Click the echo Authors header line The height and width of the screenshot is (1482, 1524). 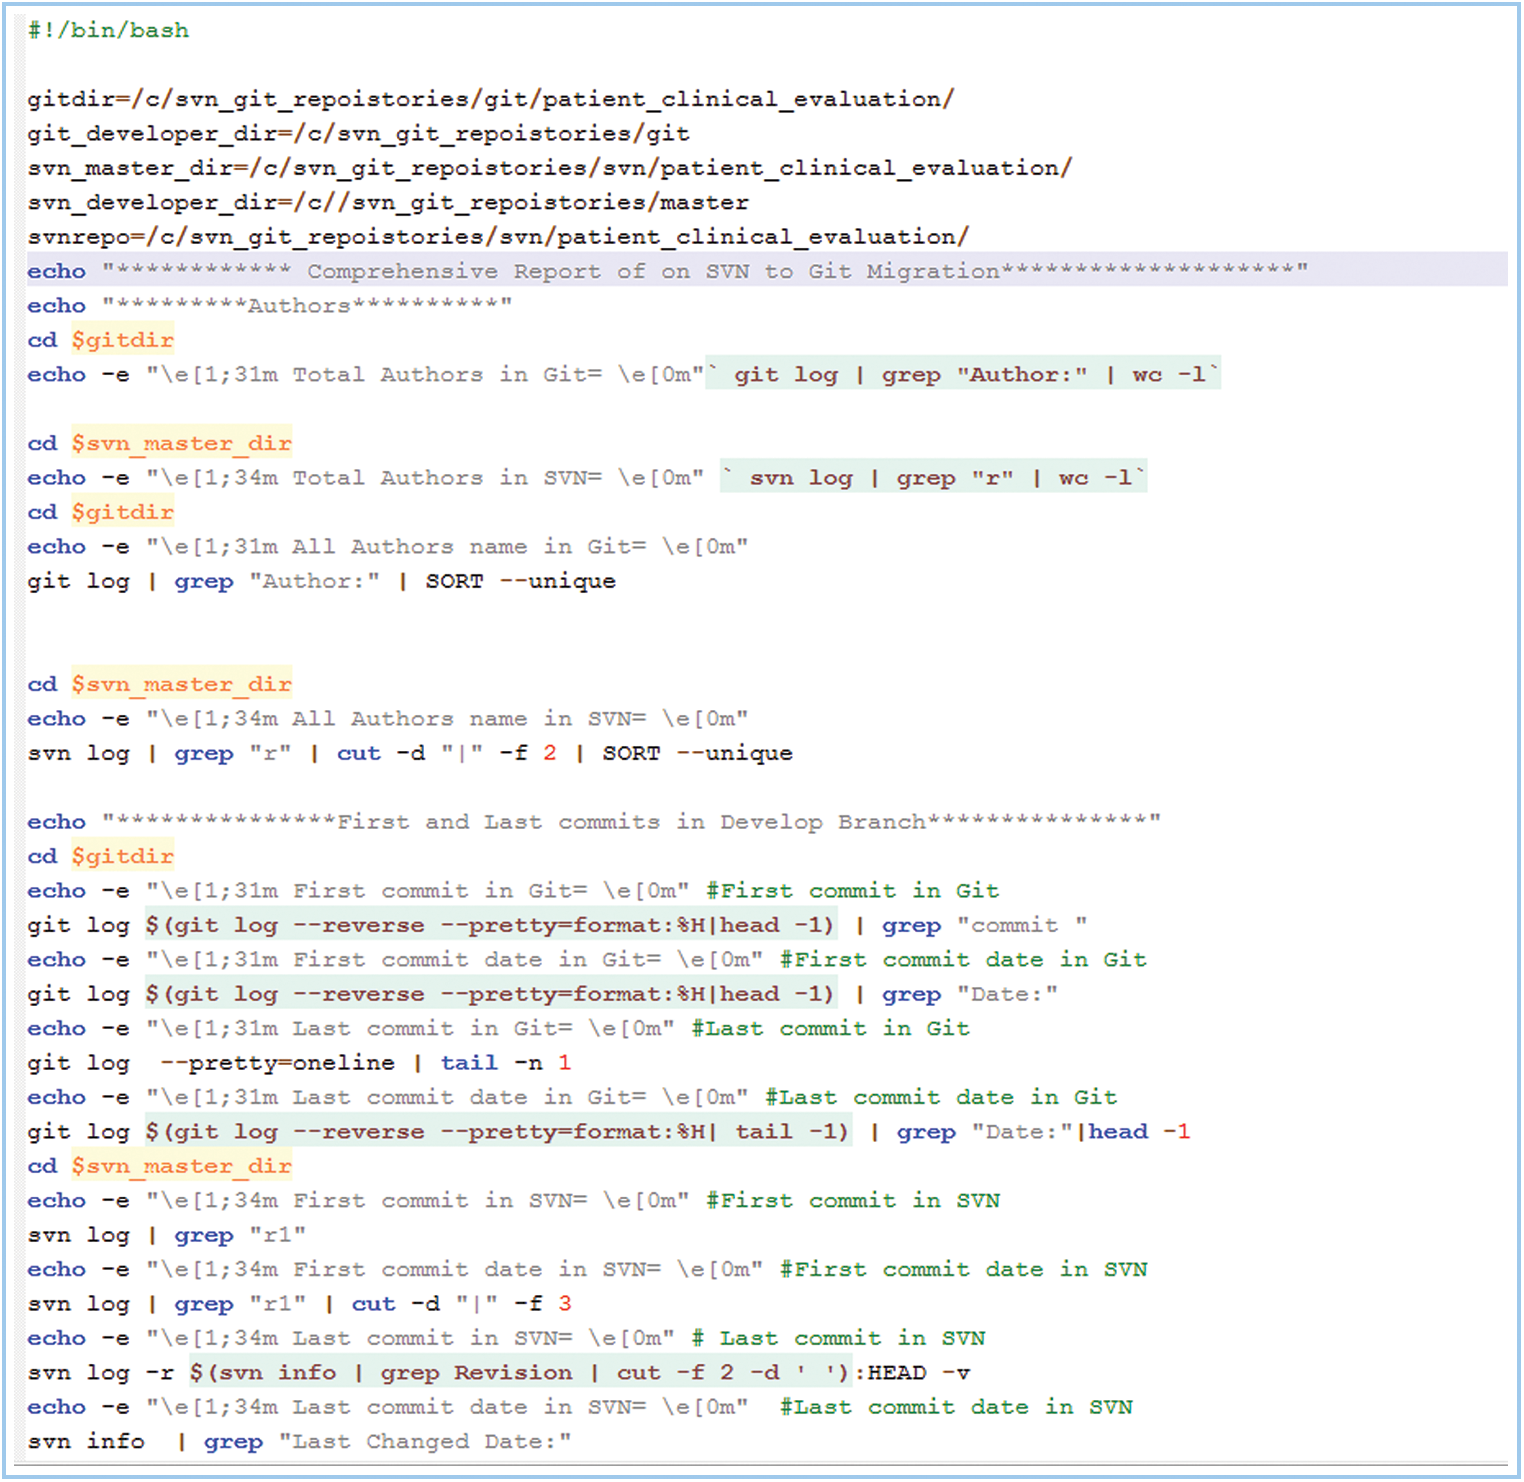click(x=270, y=306)
